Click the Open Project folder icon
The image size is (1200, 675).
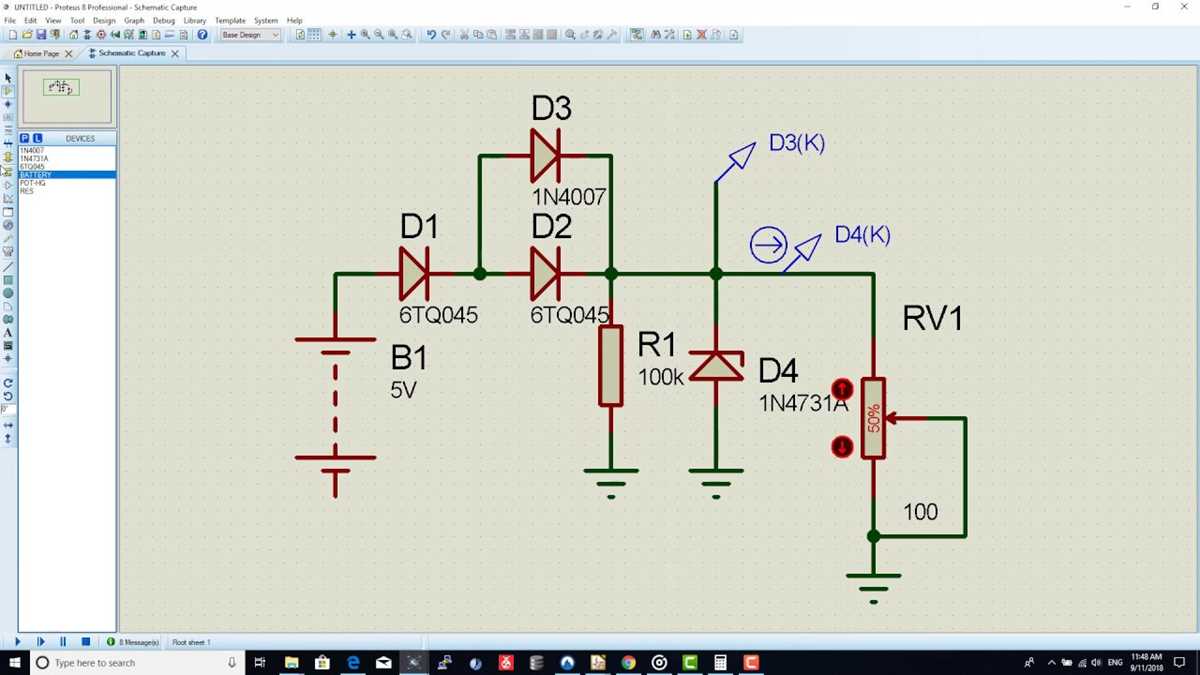(27, 35)
